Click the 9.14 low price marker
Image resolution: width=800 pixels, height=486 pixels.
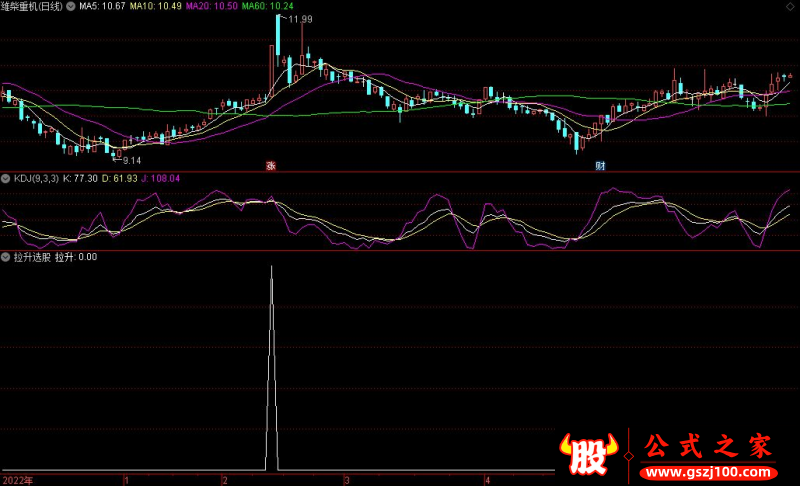tap(131, 161)
